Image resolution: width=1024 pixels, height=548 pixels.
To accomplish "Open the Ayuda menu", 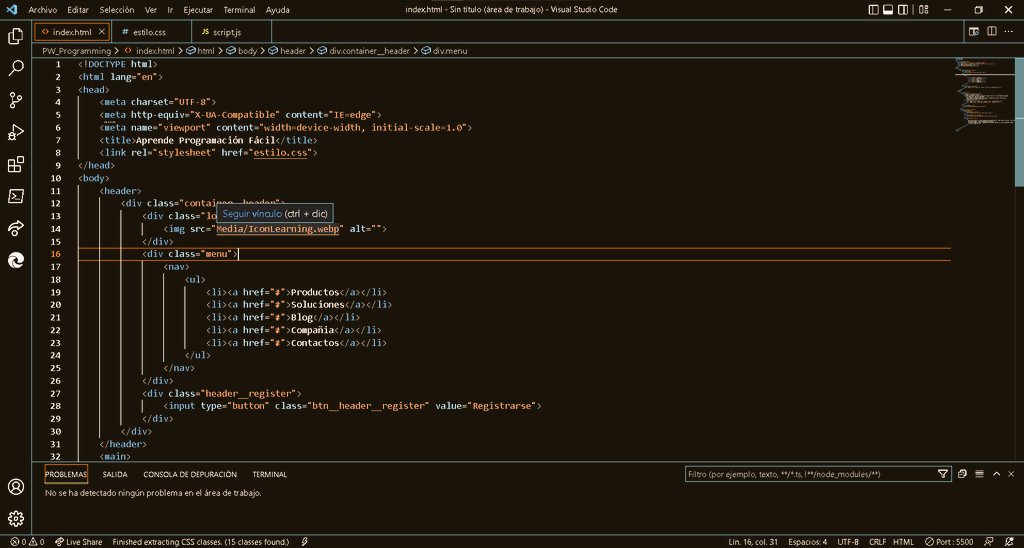I will click(278, 10).
